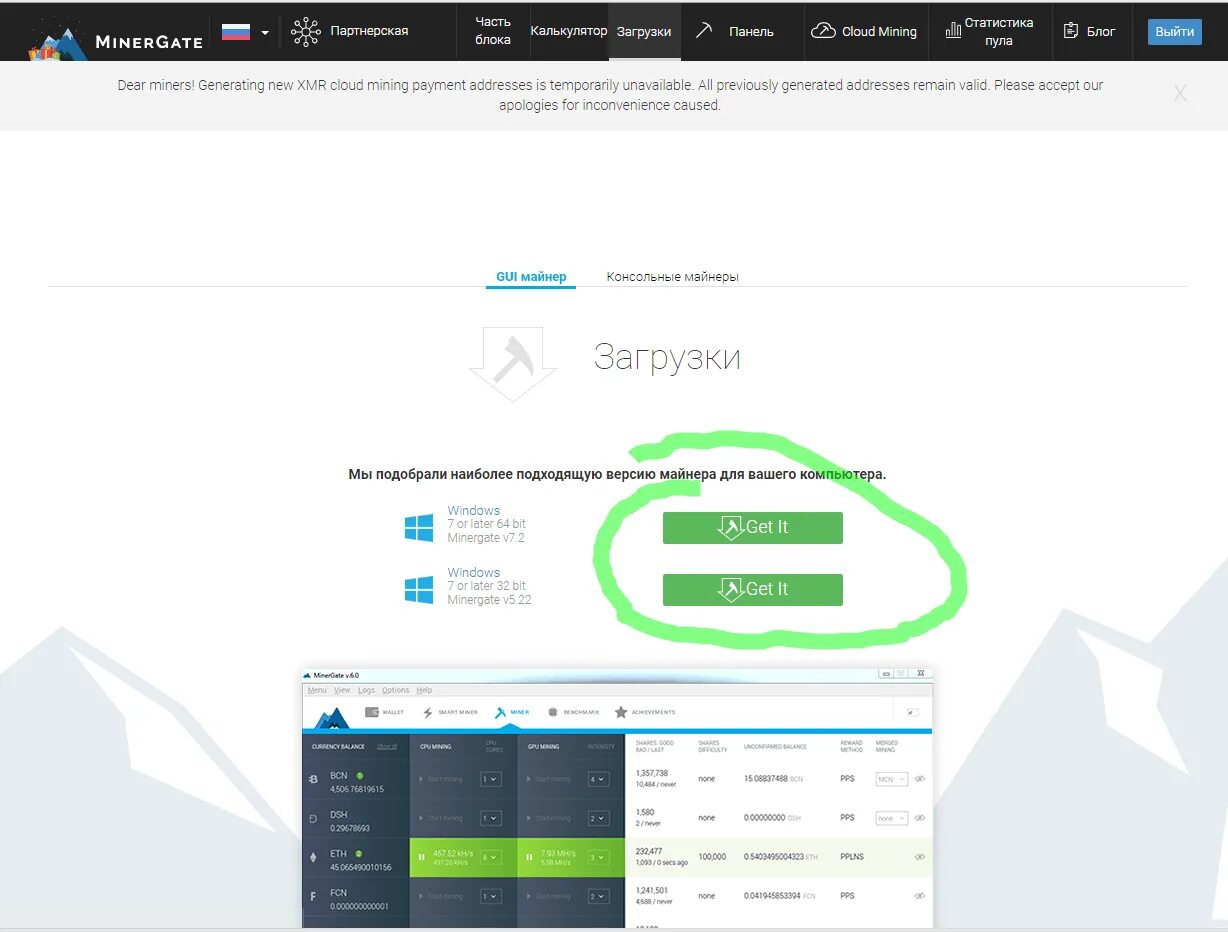Open DSH CPU cores dropdown
The image size is (1228, 932).
point(490,818)
